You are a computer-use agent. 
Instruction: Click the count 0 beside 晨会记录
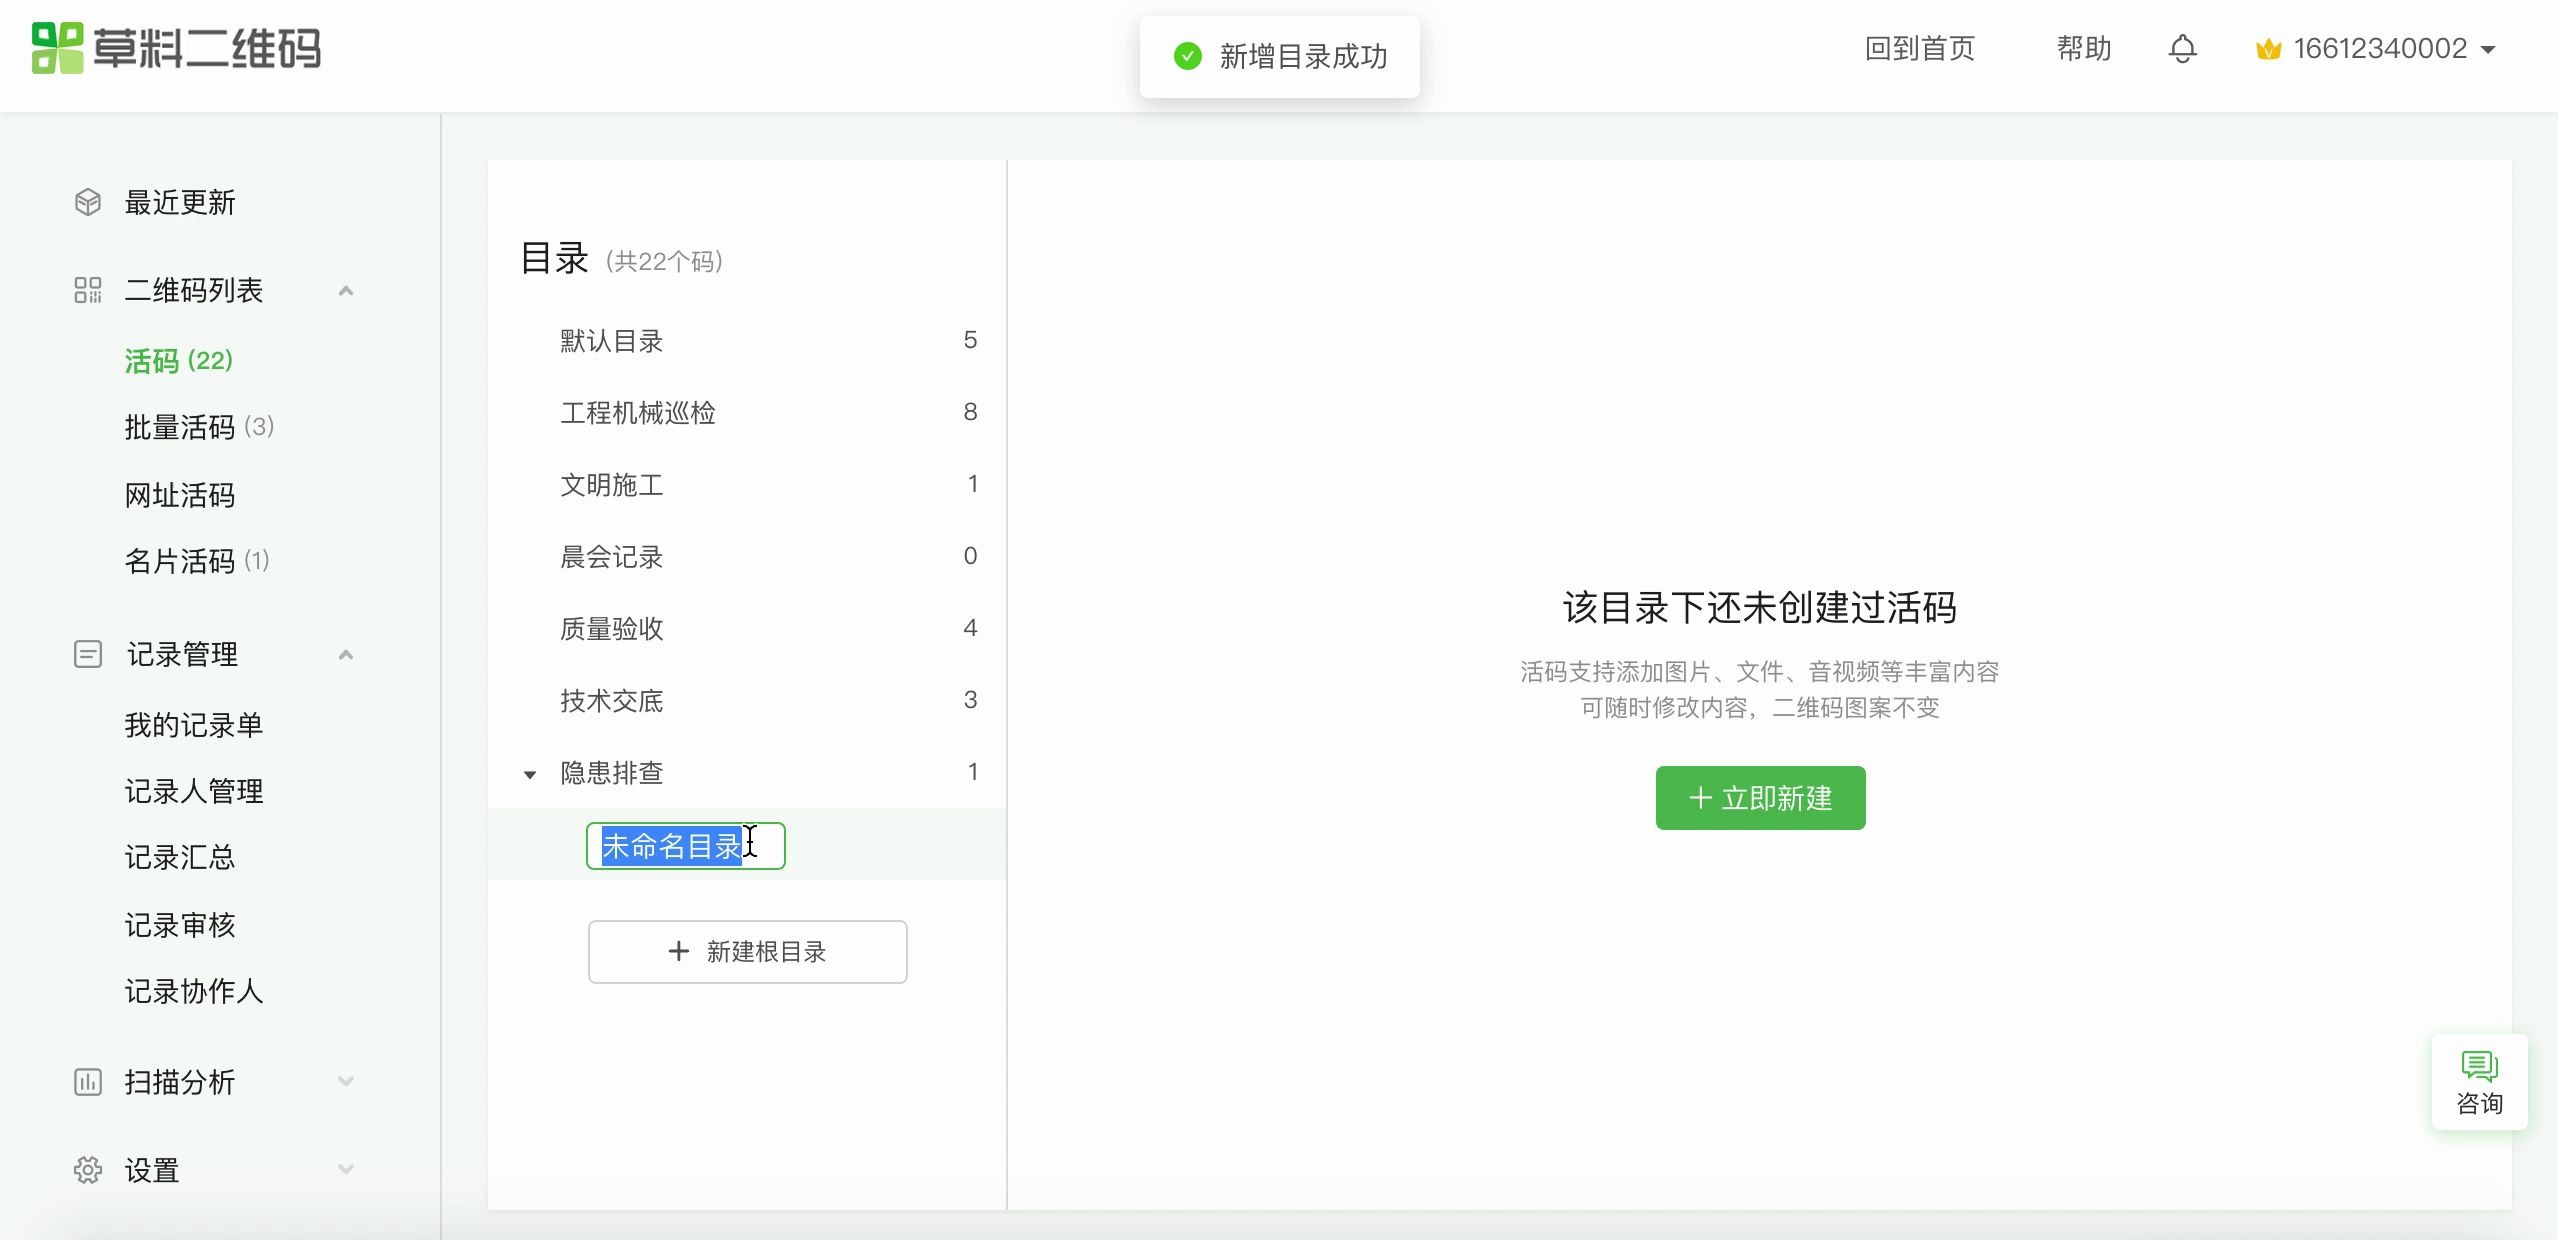pyautogui.click(x=970, y=556)
